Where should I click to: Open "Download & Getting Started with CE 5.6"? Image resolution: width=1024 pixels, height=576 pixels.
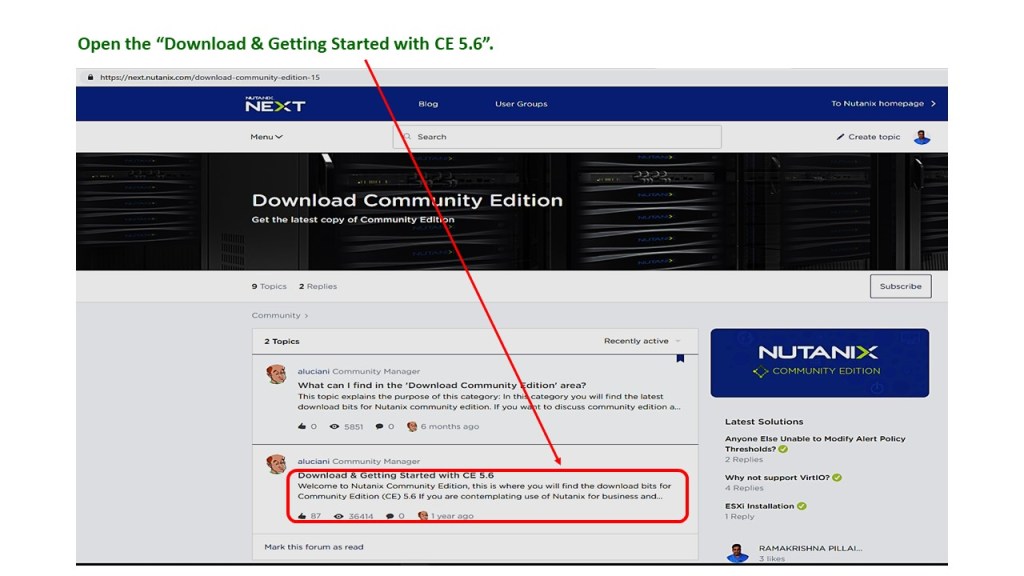click(396, 475)
